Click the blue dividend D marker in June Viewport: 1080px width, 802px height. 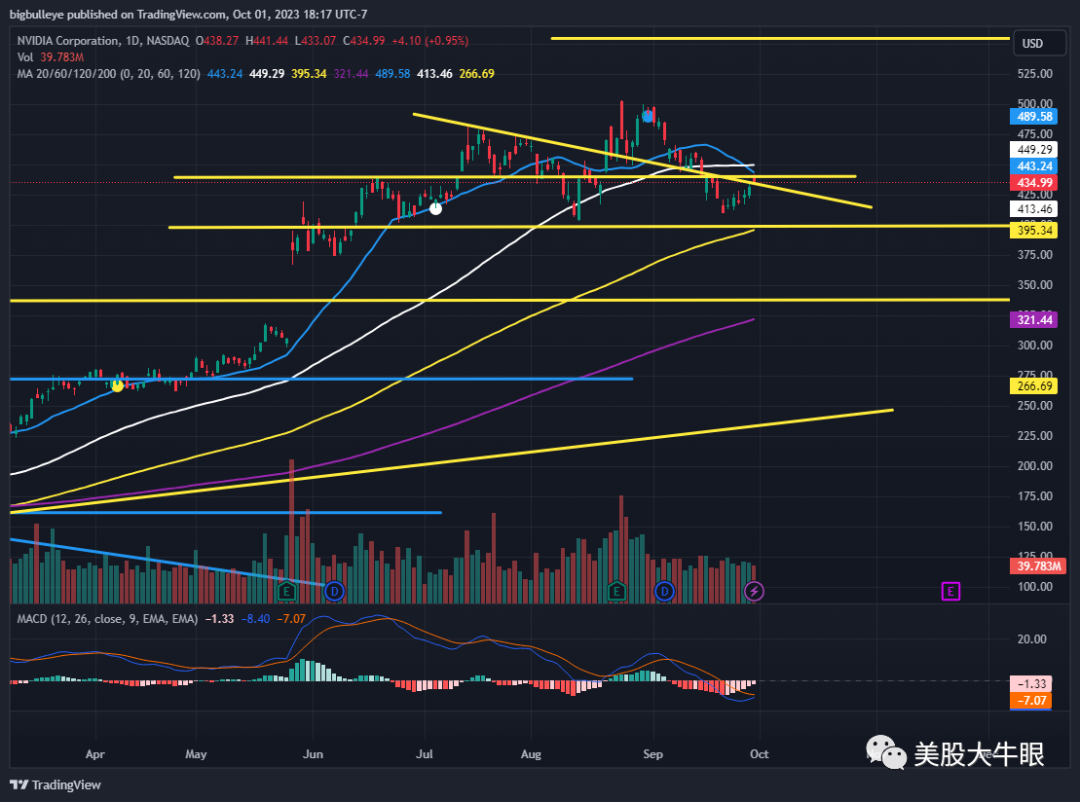[x=334, y=590]
